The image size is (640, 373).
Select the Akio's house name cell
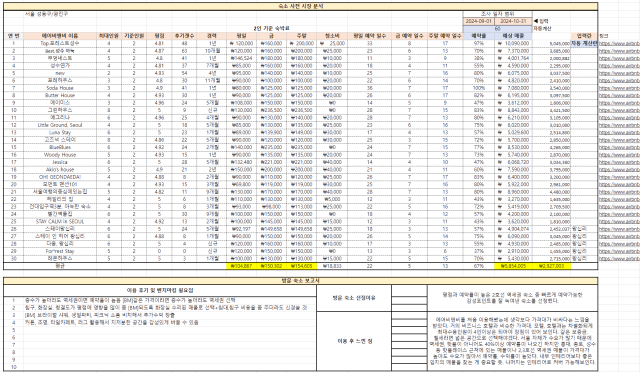pos(60,170)
